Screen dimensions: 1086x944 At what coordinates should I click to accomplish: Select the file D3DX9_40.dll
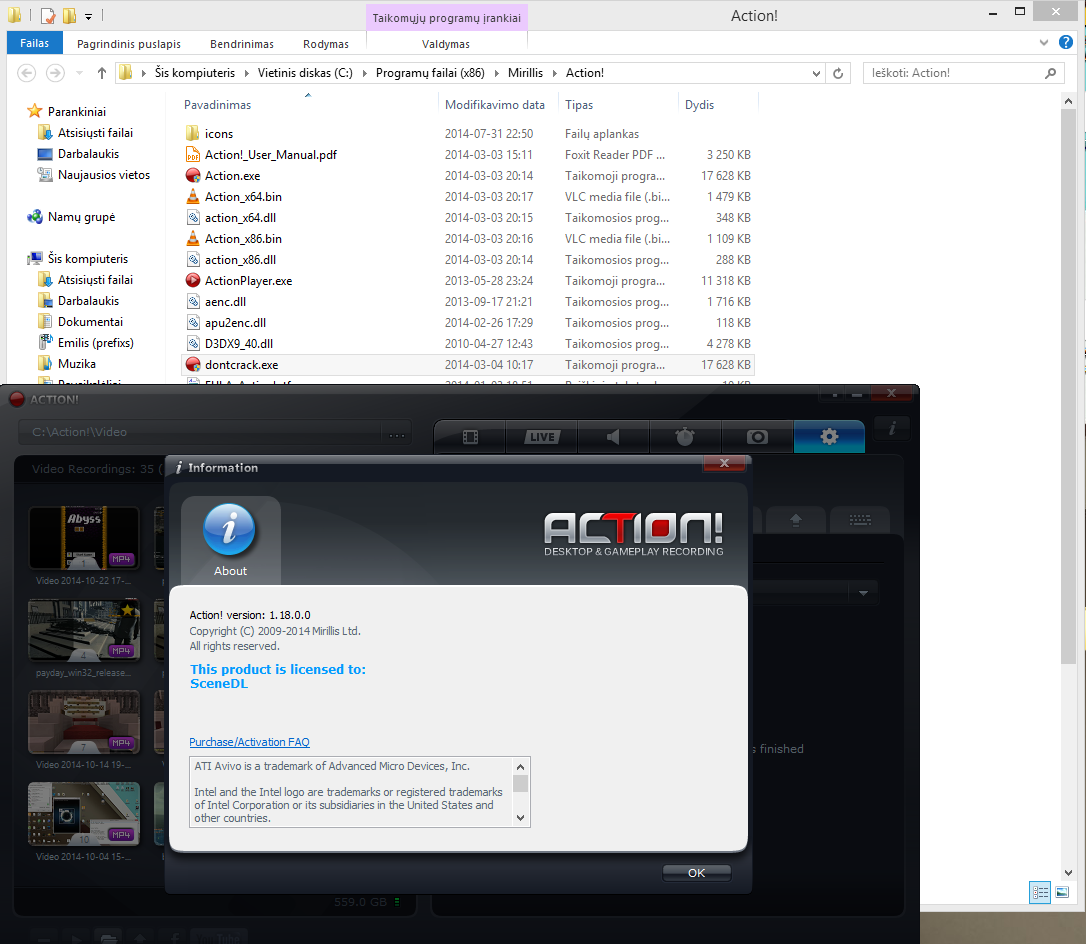(x=239, y=344)
